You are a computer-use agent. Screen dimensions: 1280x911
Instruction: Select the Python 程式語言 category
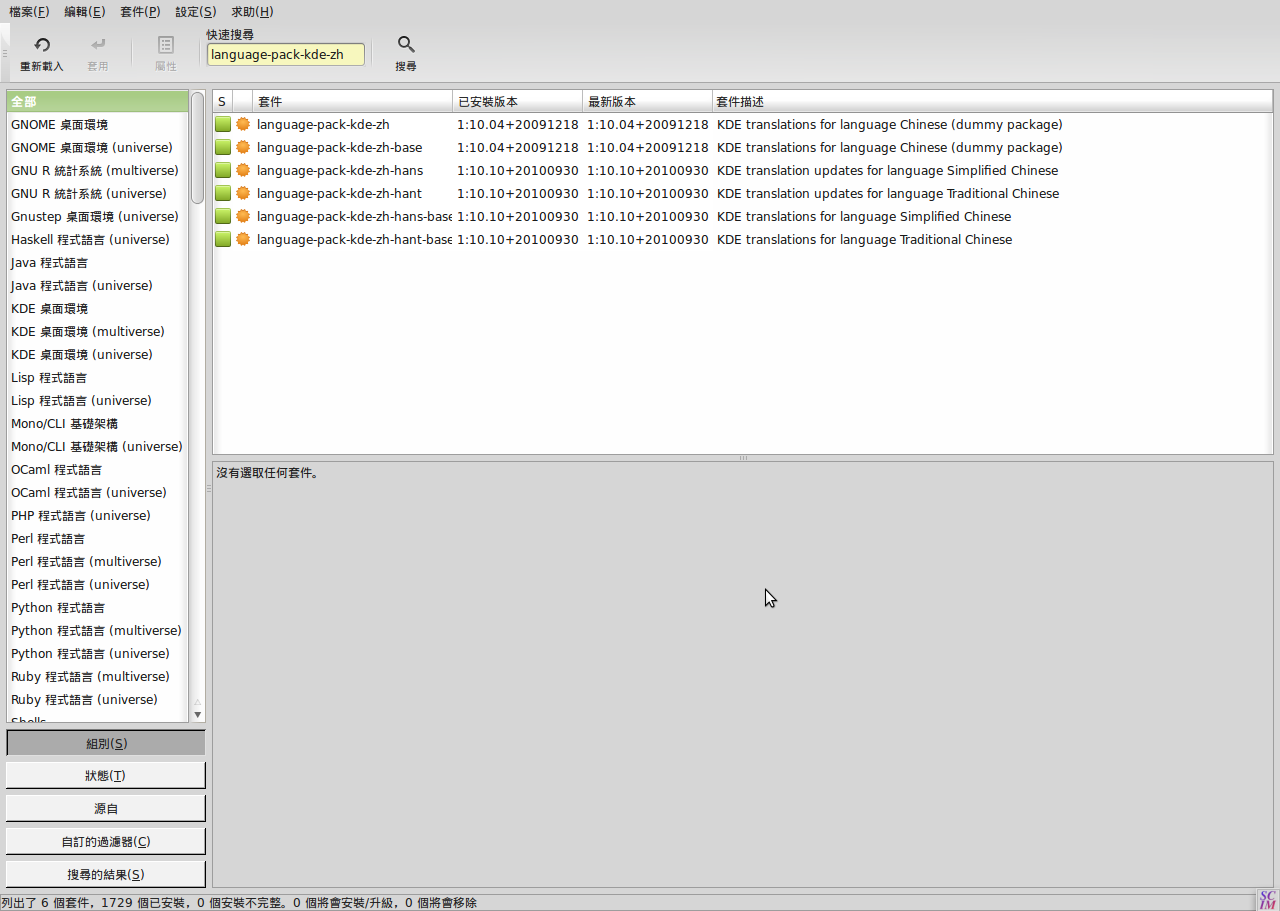tap(97, 608)
